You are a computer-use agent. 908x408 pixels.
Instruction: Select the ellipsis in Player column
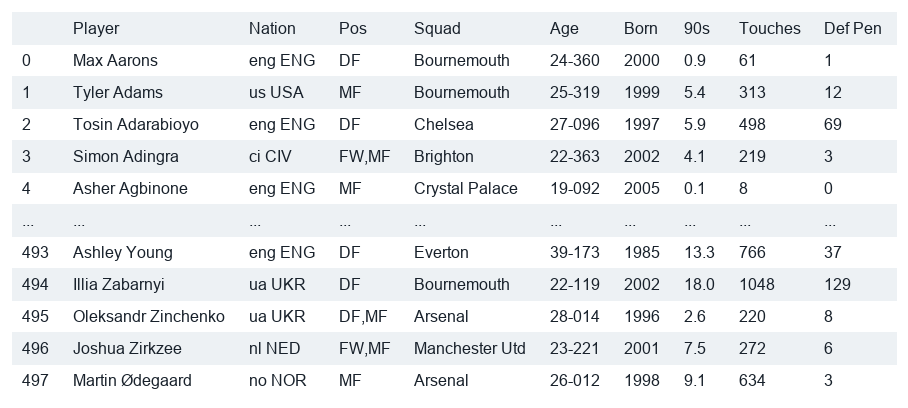pos(79,223)
